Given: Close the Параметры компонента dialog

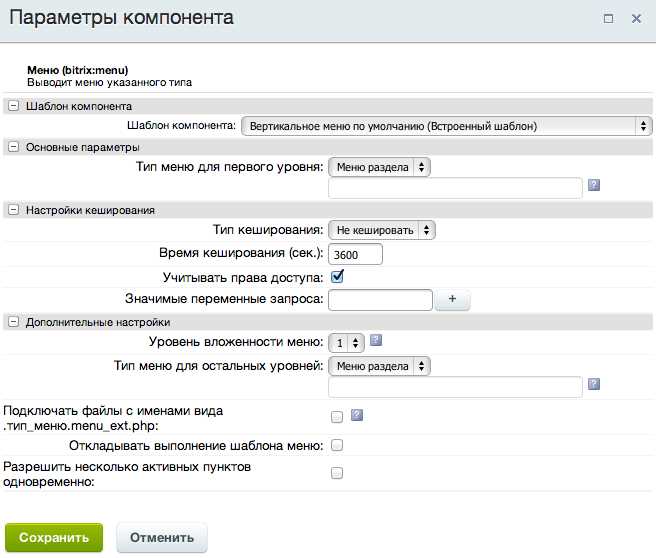Looking at the screenshot, I should (x=636, y=18).
